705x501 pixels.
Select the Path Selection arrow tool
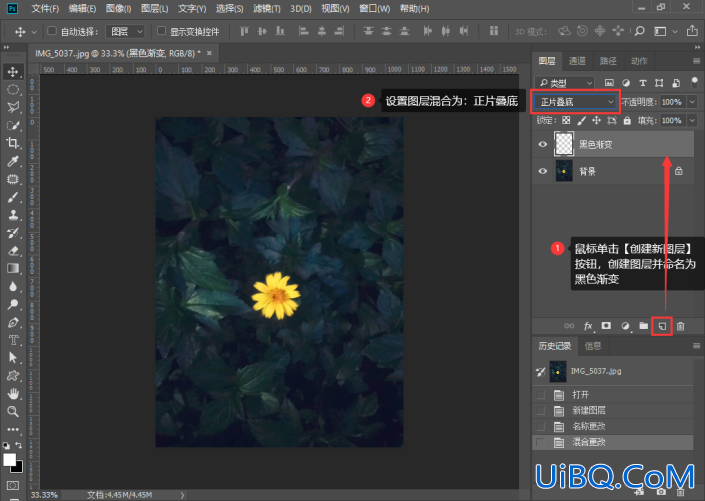click(x=13, y=358)
